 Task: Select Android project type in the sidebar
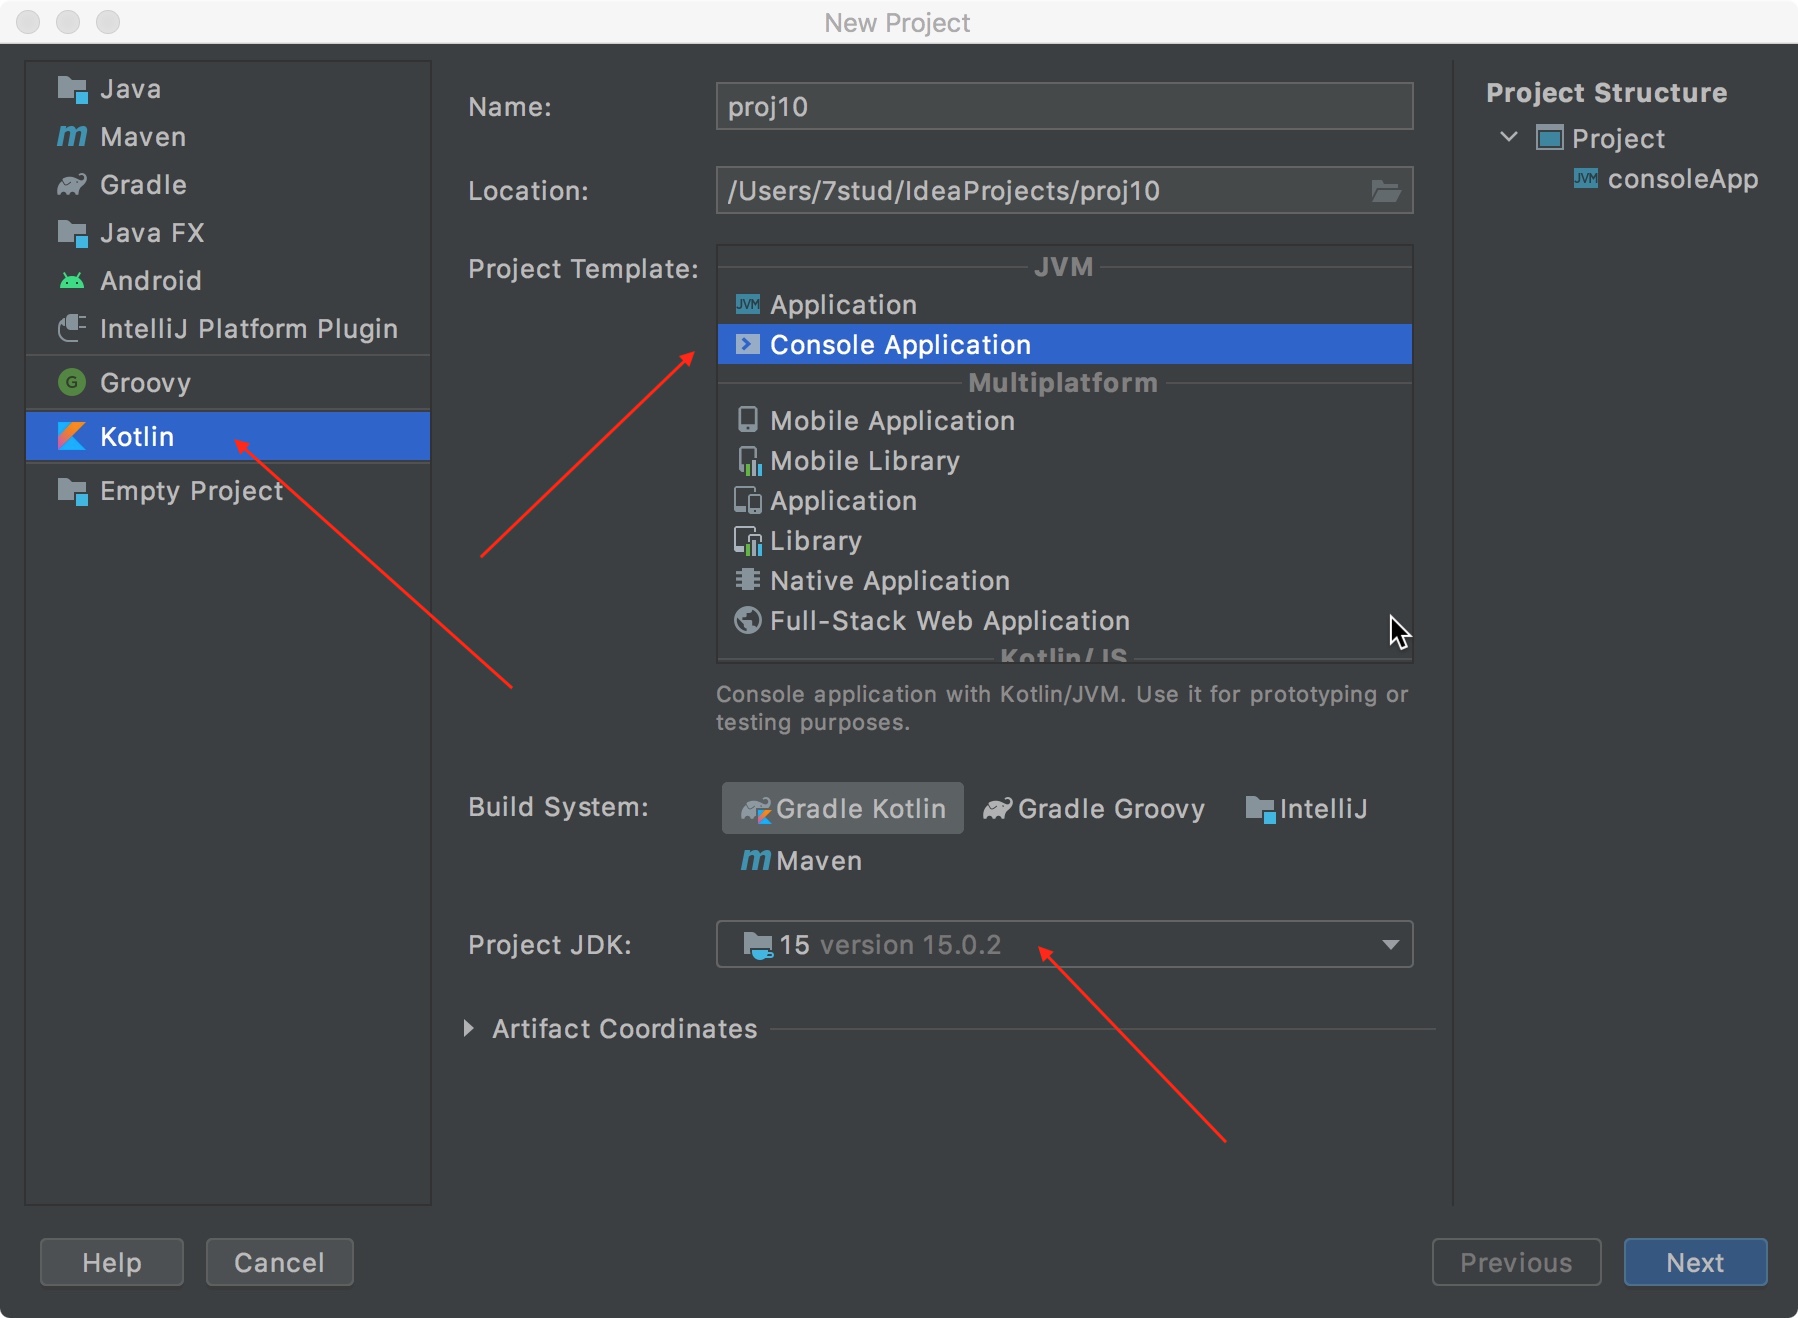[150, 281]
